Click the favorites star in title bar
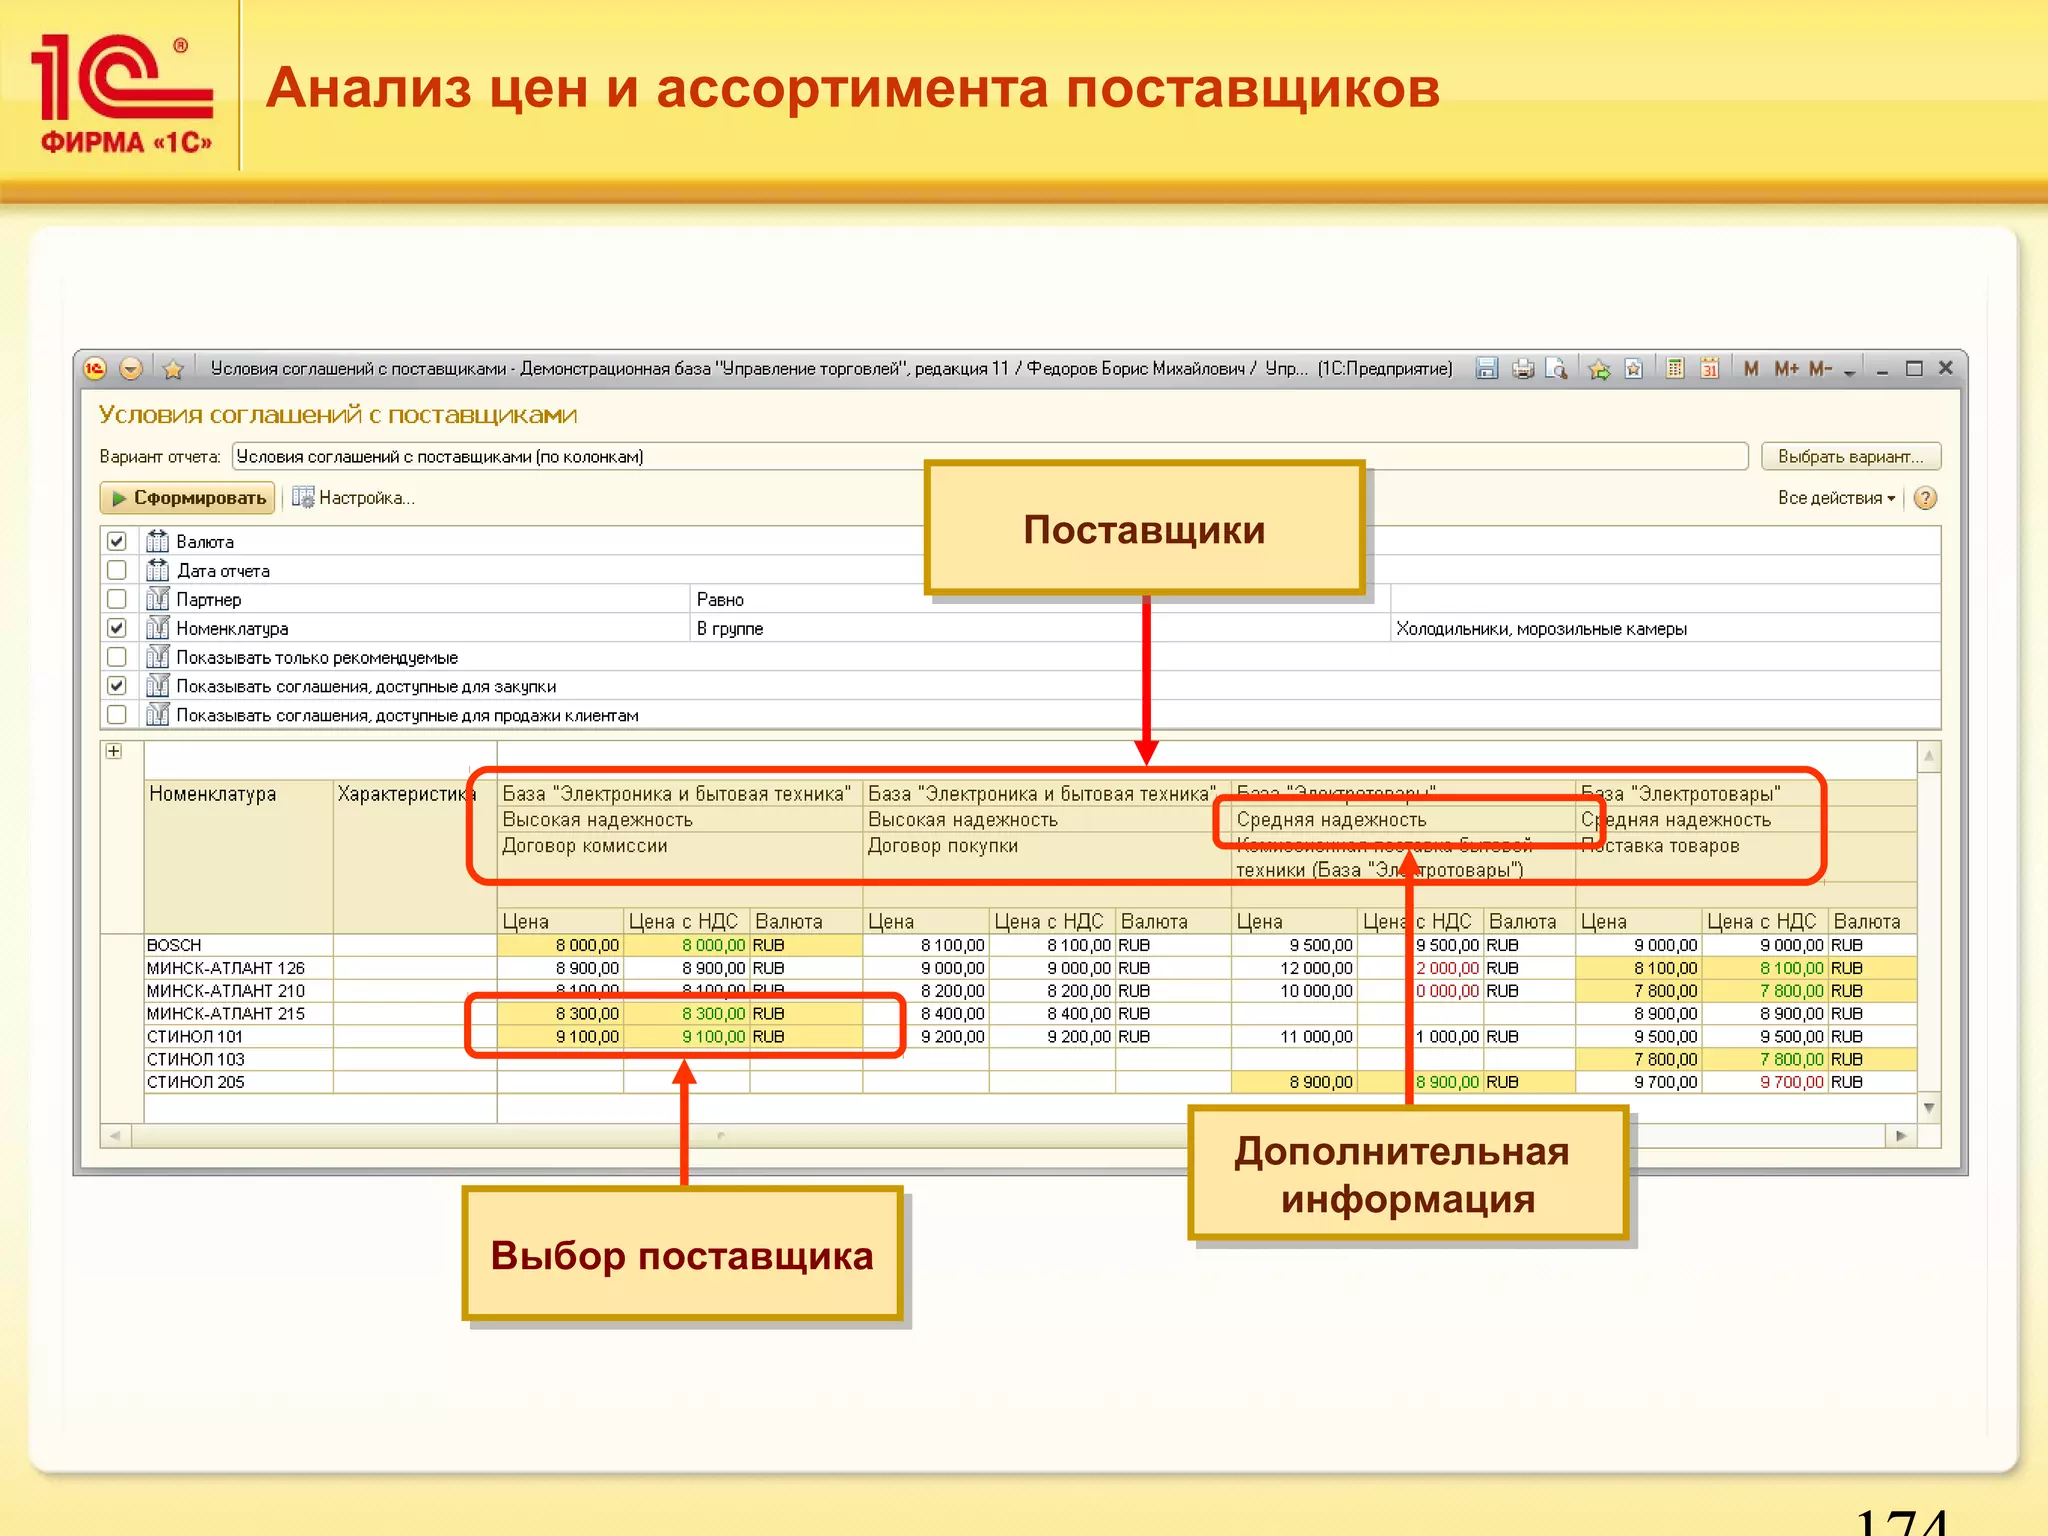Image resolution: width=2048 pixels, height=1536 pixels. click(x=173, y=369)
